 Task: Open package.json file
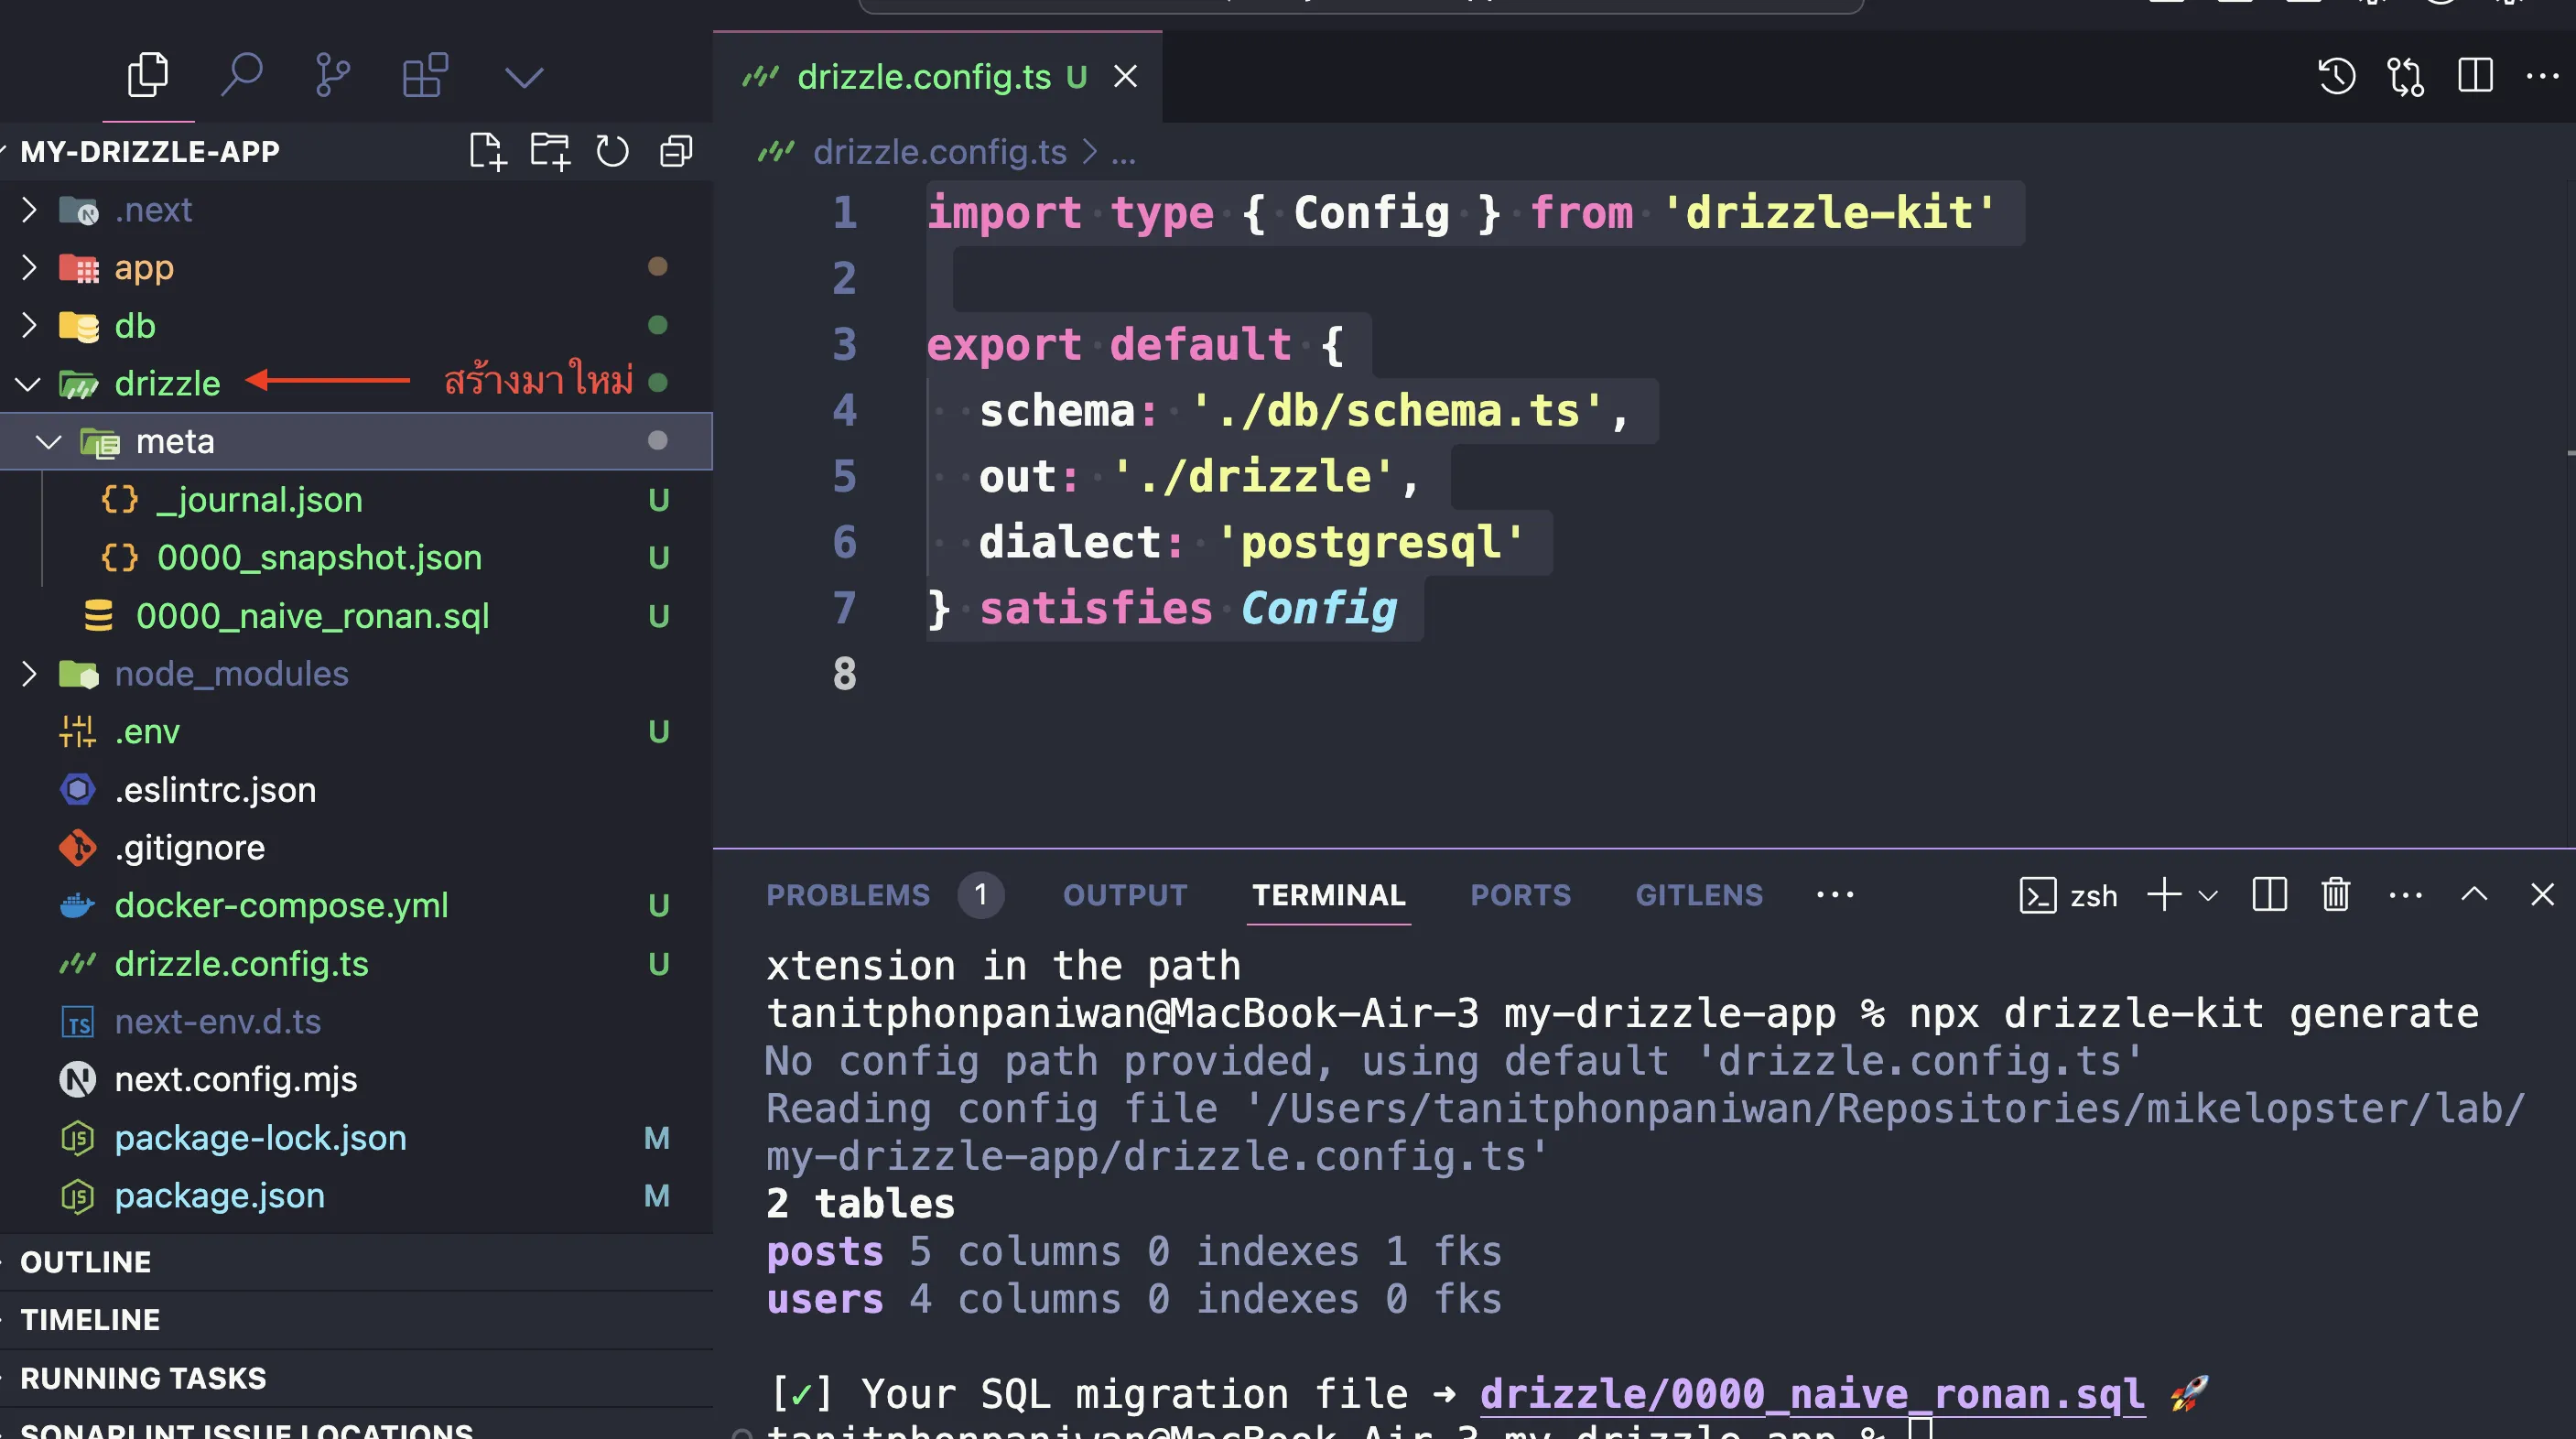356,1196
